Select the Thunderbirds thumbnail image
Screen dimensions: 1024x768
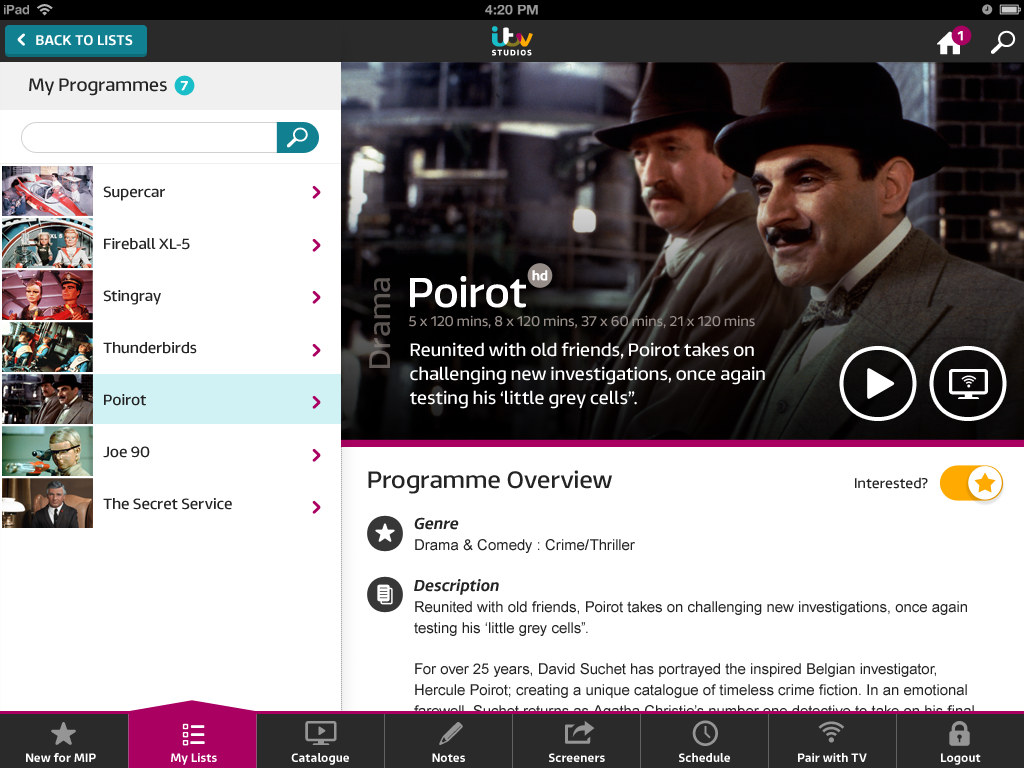(48, 347)
